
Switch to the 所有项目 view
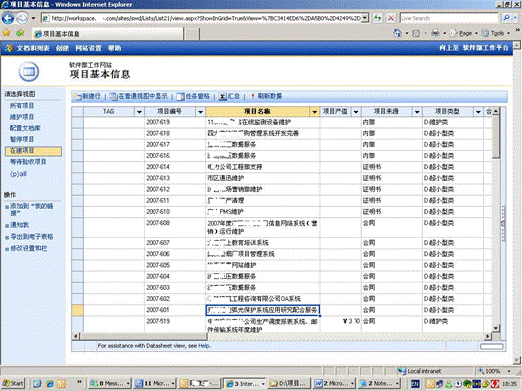click(x=22, y=106)
